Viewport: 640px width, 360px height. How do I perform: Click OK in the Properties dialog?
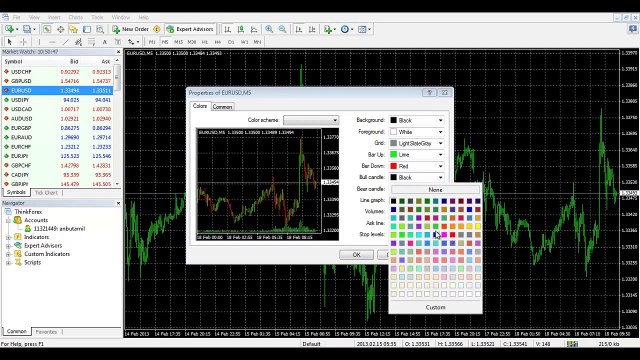tap(356, 254)
